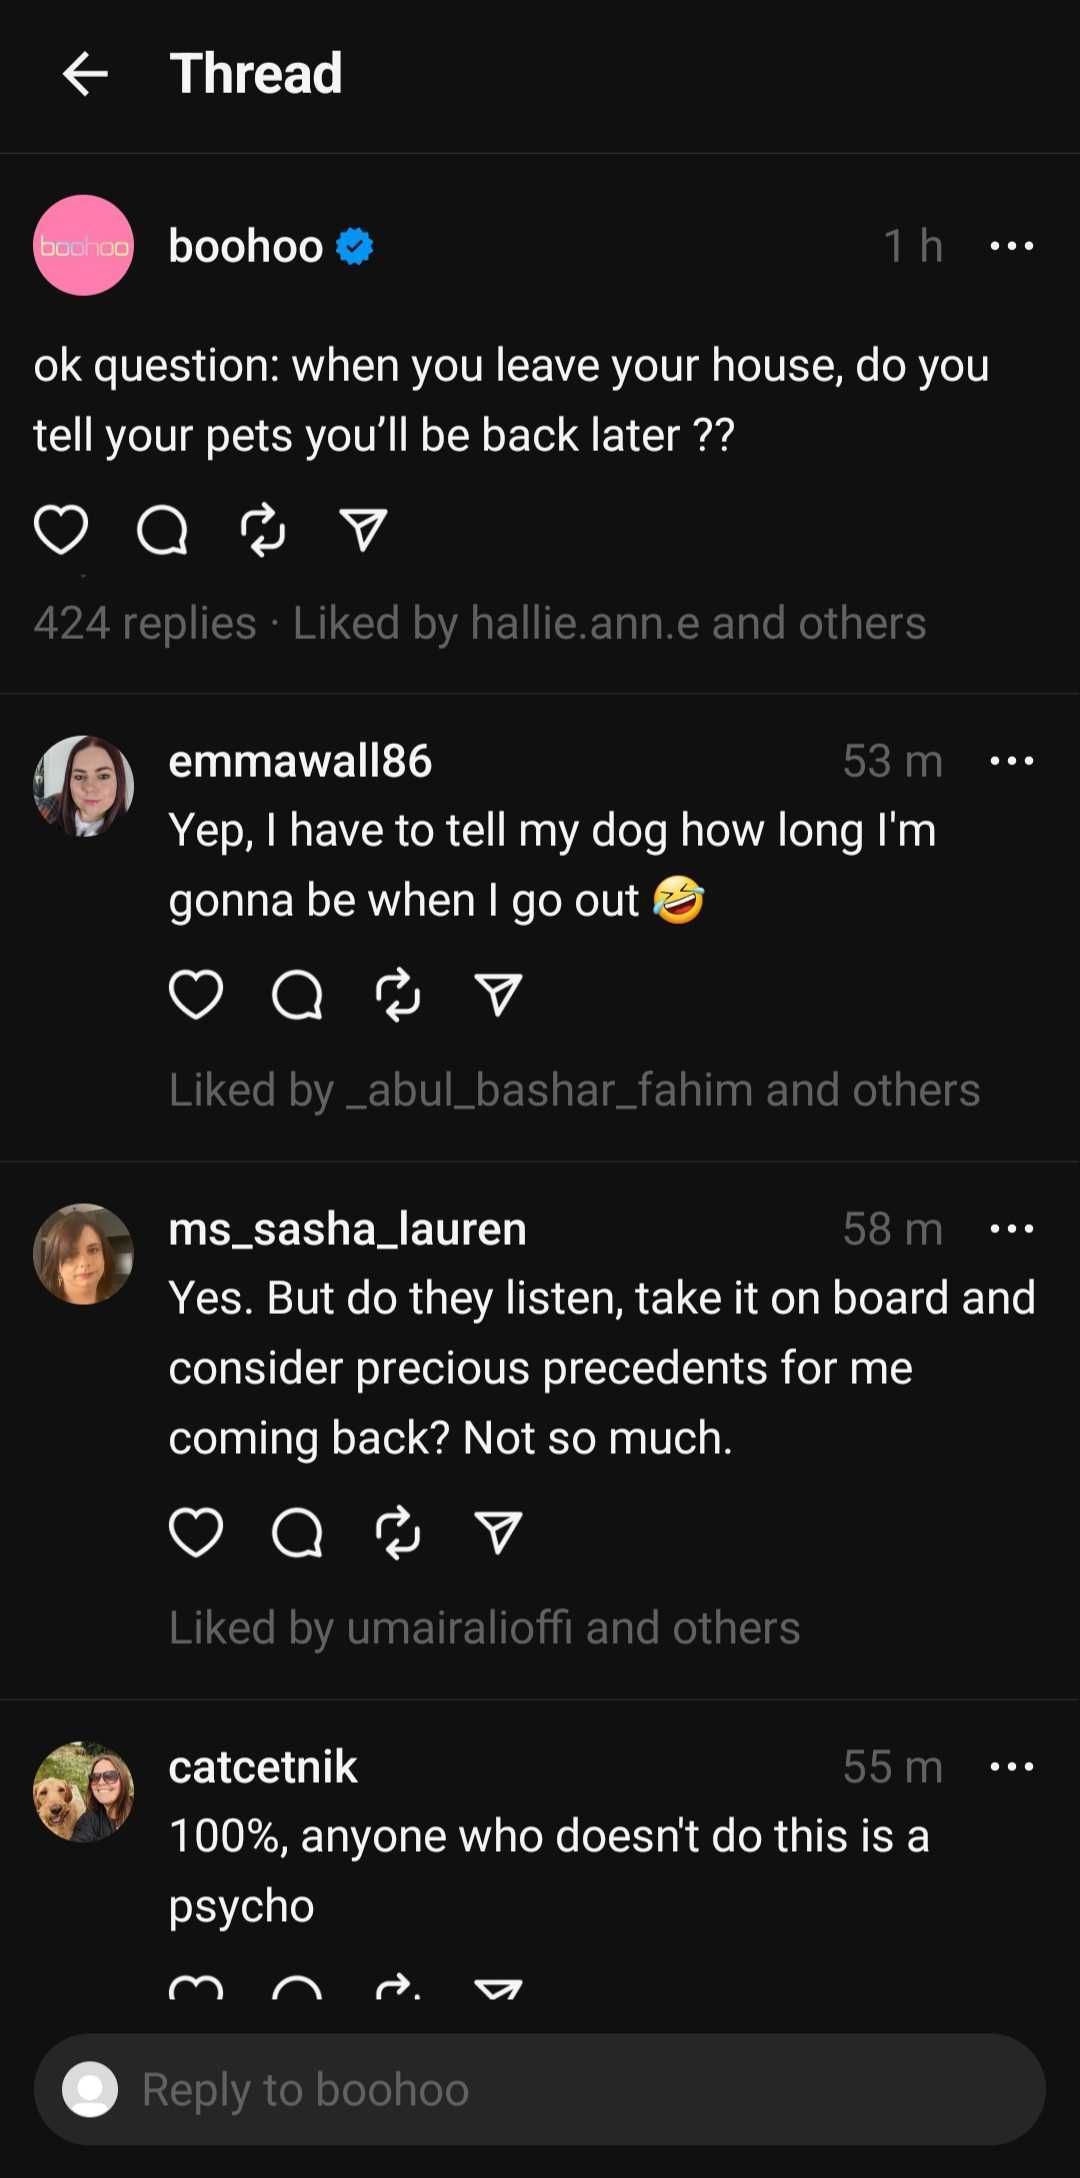Open catcetnik's profile picture
Image resolution: width=1080 pixels, height=2178 pixels.
(84, 1791)
